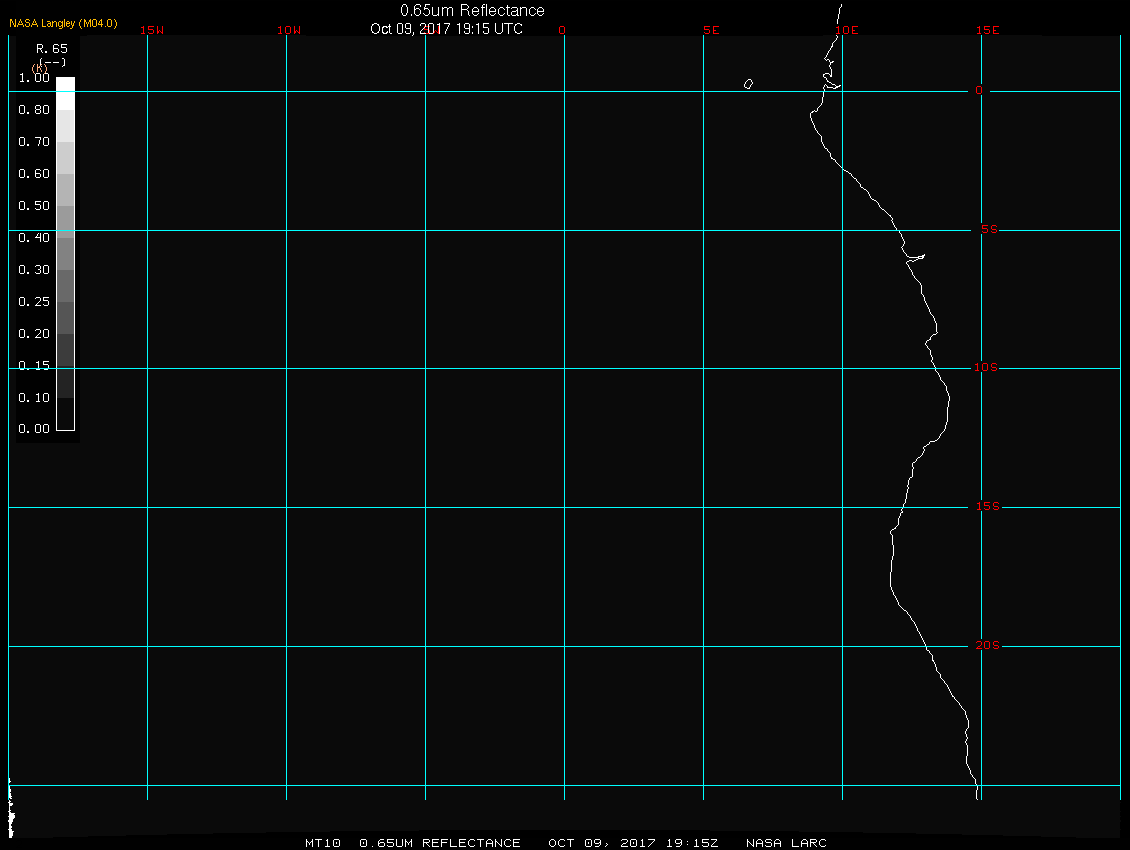Screen dimensions: 1130x850
Task: Click the 5E longitude label
Action: tap(711, 30)
